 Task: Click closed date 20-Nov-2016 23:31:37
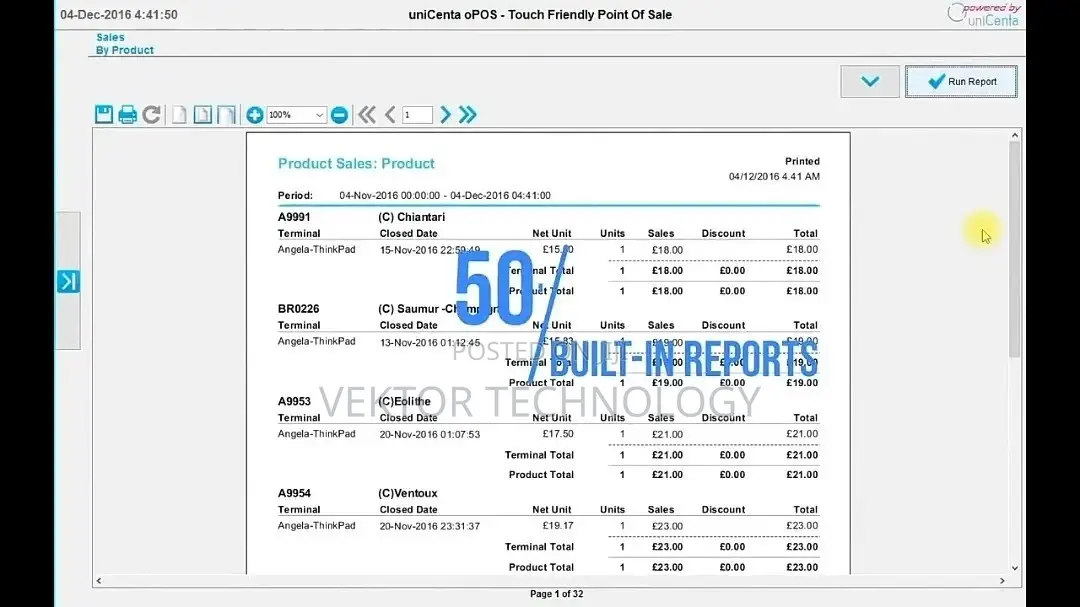(x=430, y=526)
